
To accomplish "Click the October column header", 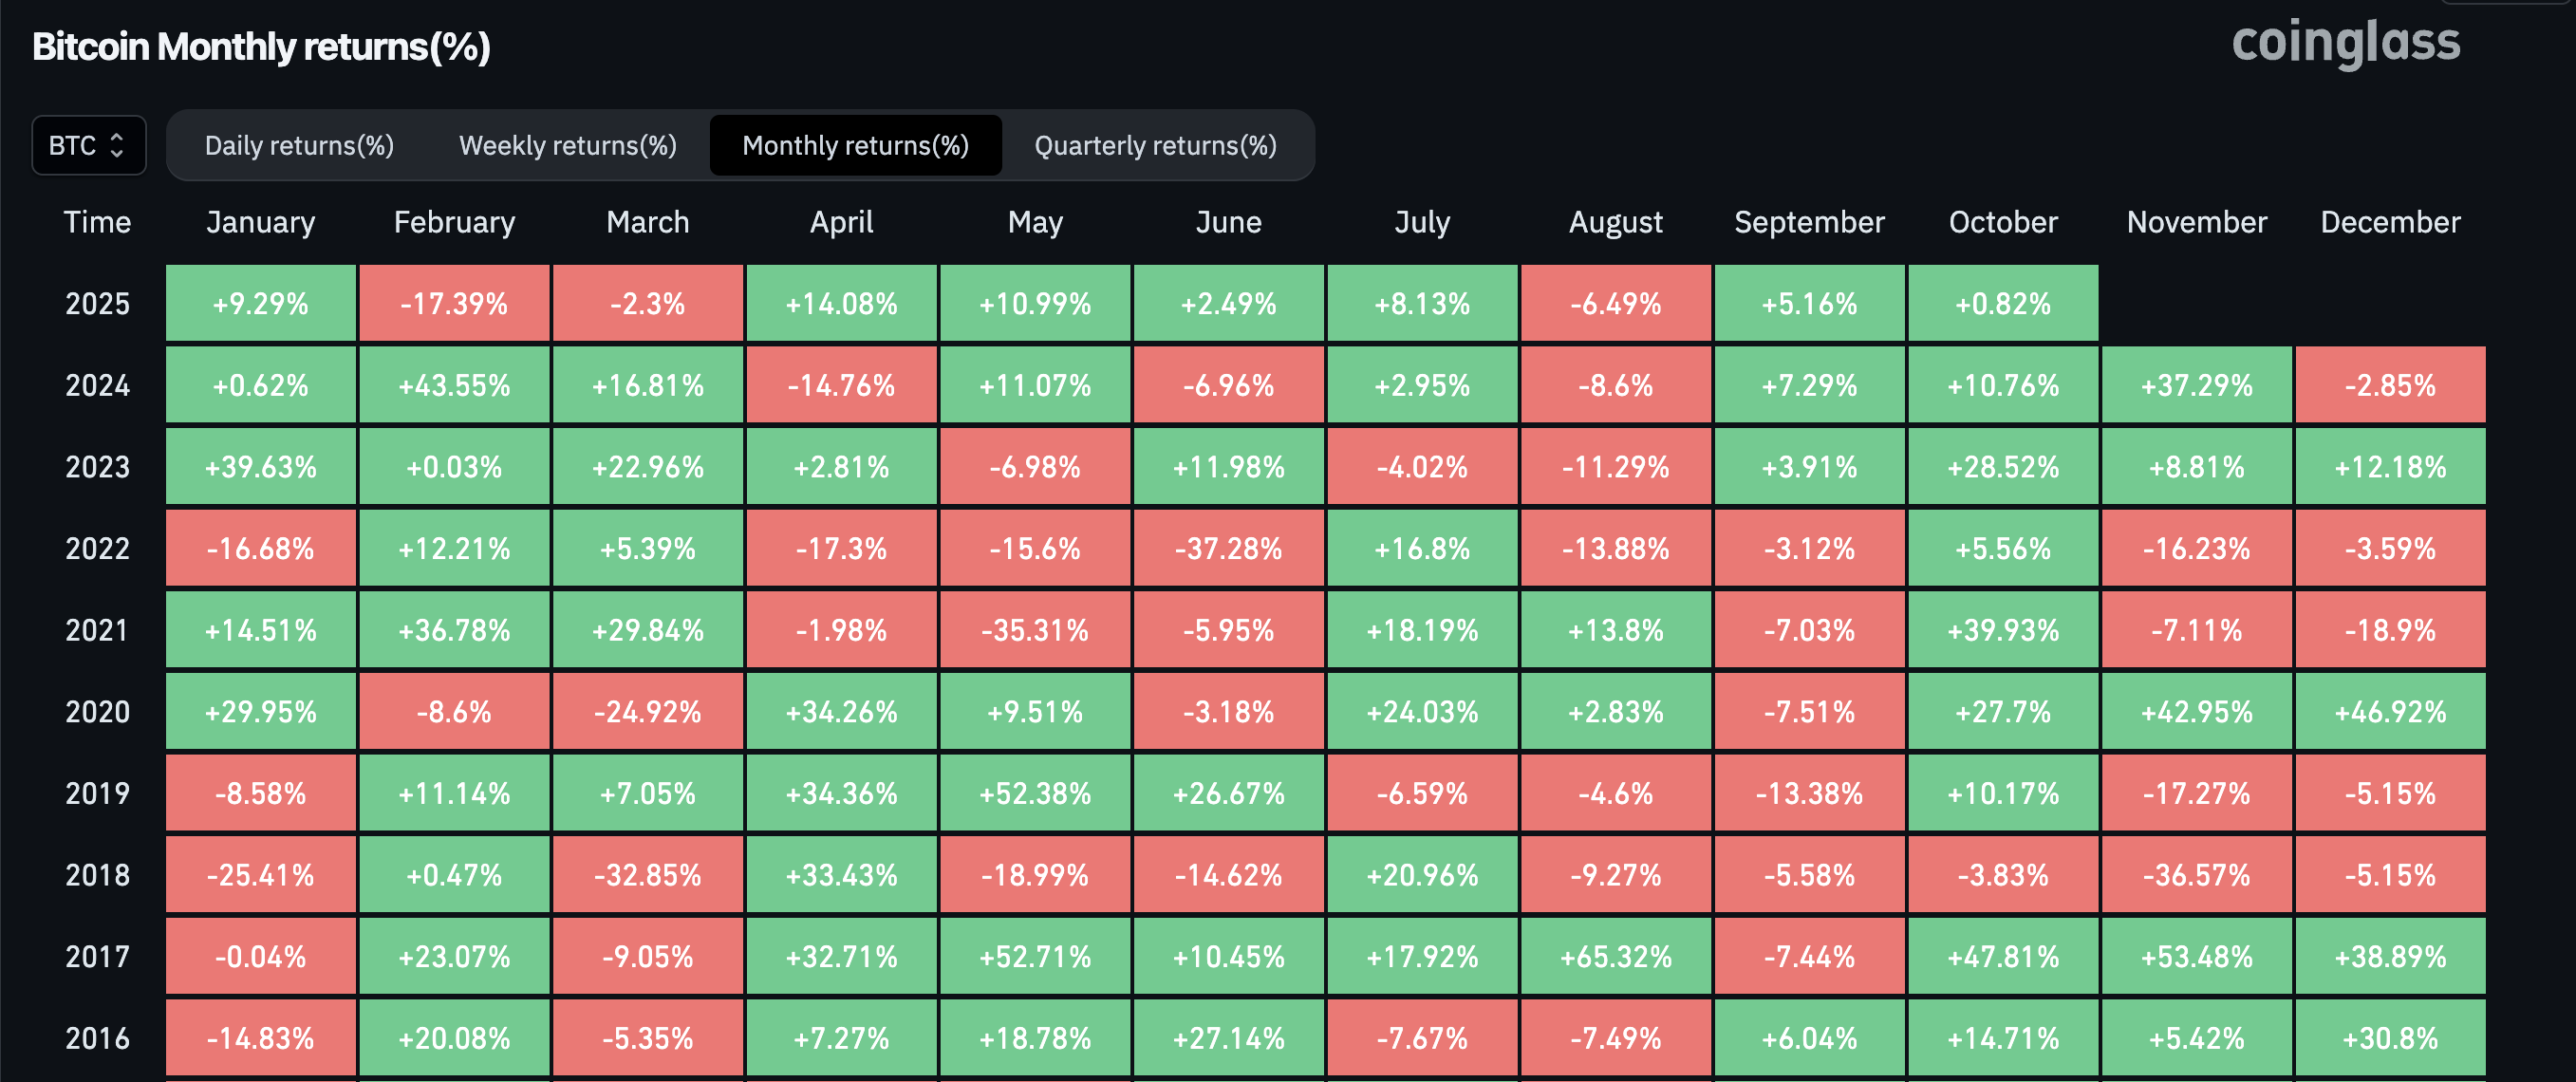I will coord(2003,222).
